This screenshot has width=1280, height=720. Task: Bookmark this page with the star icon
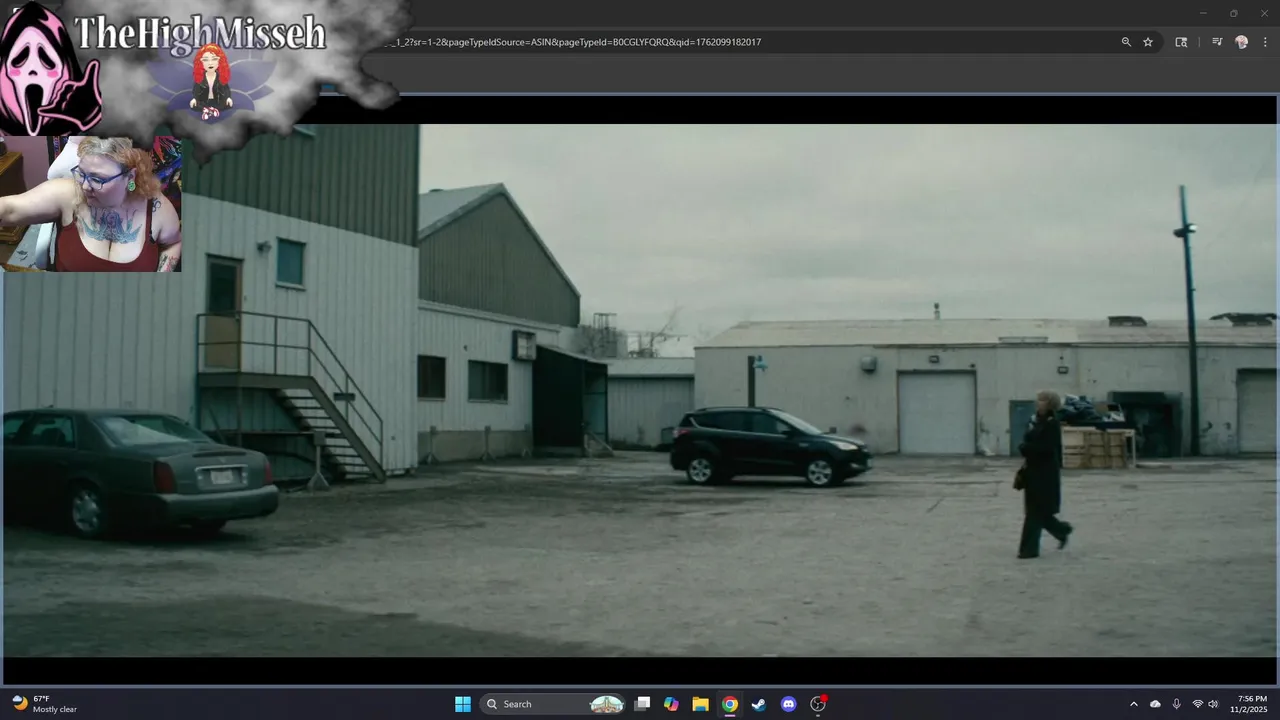[x=1148, y=42]
